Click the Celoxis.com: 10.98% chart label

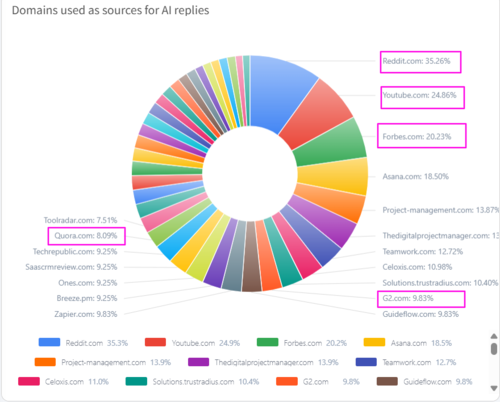point(417,267)
